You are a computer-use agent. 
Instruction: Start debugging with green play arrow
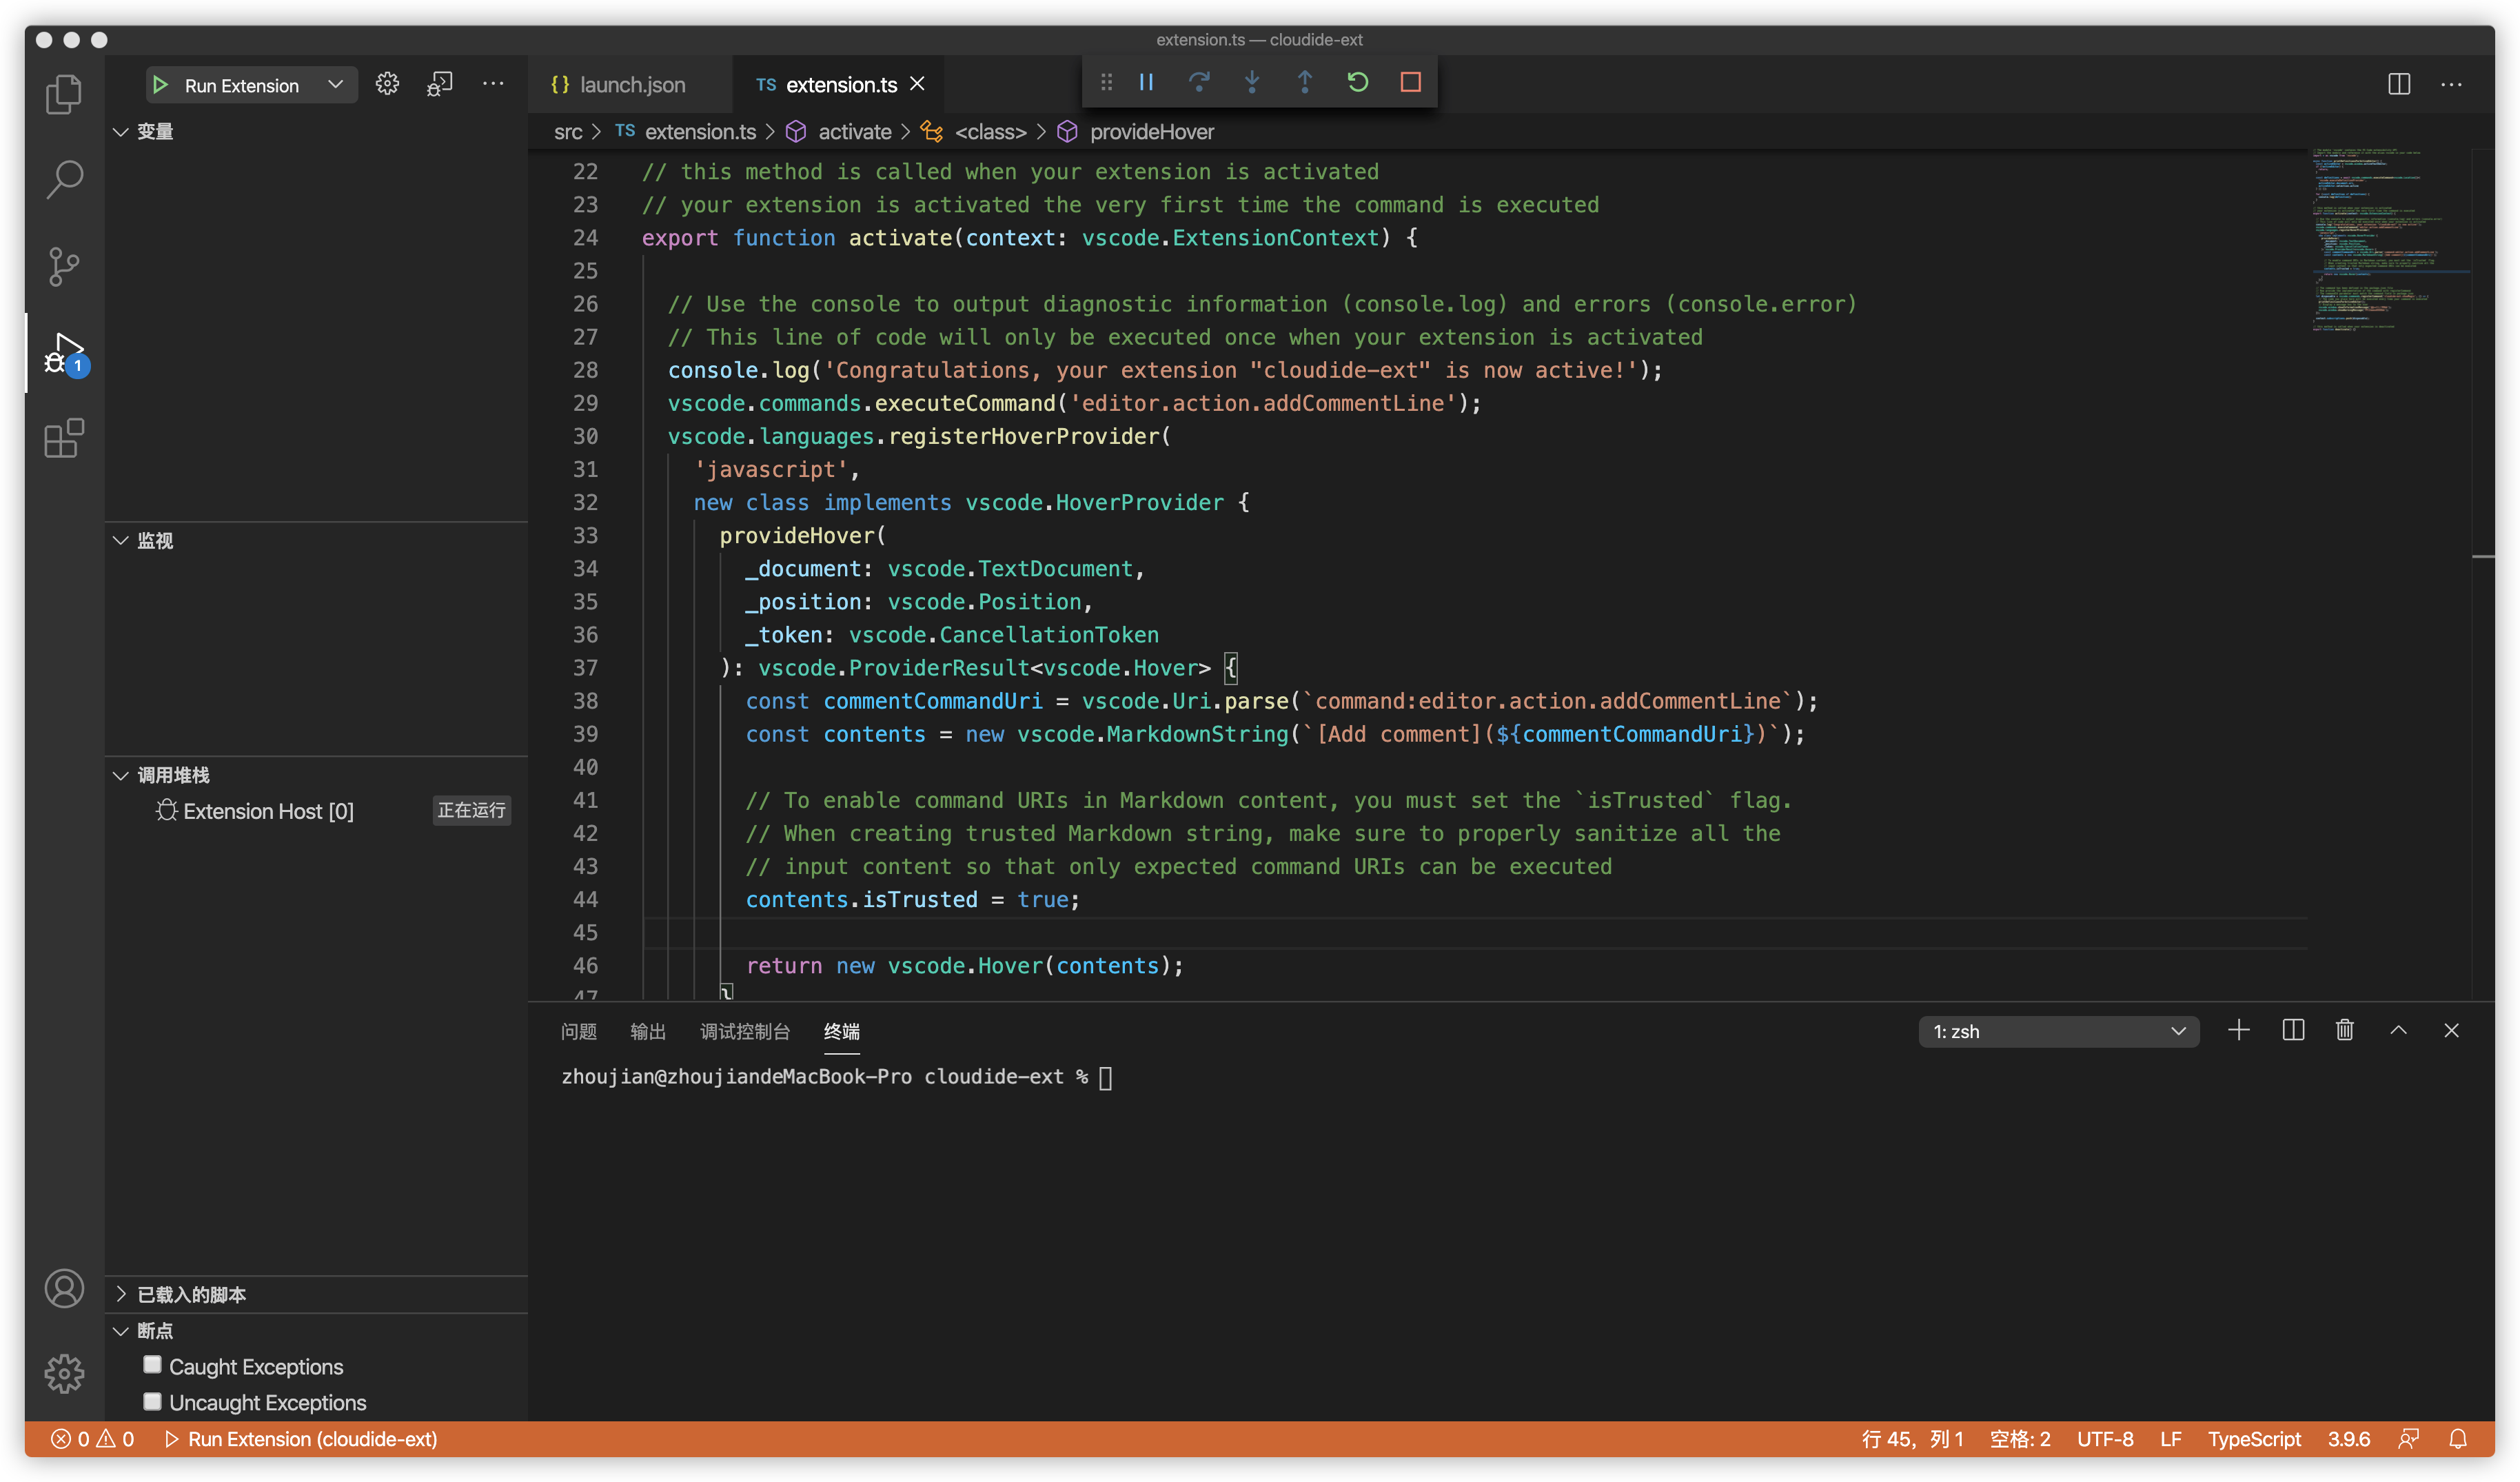coord(160,85)
